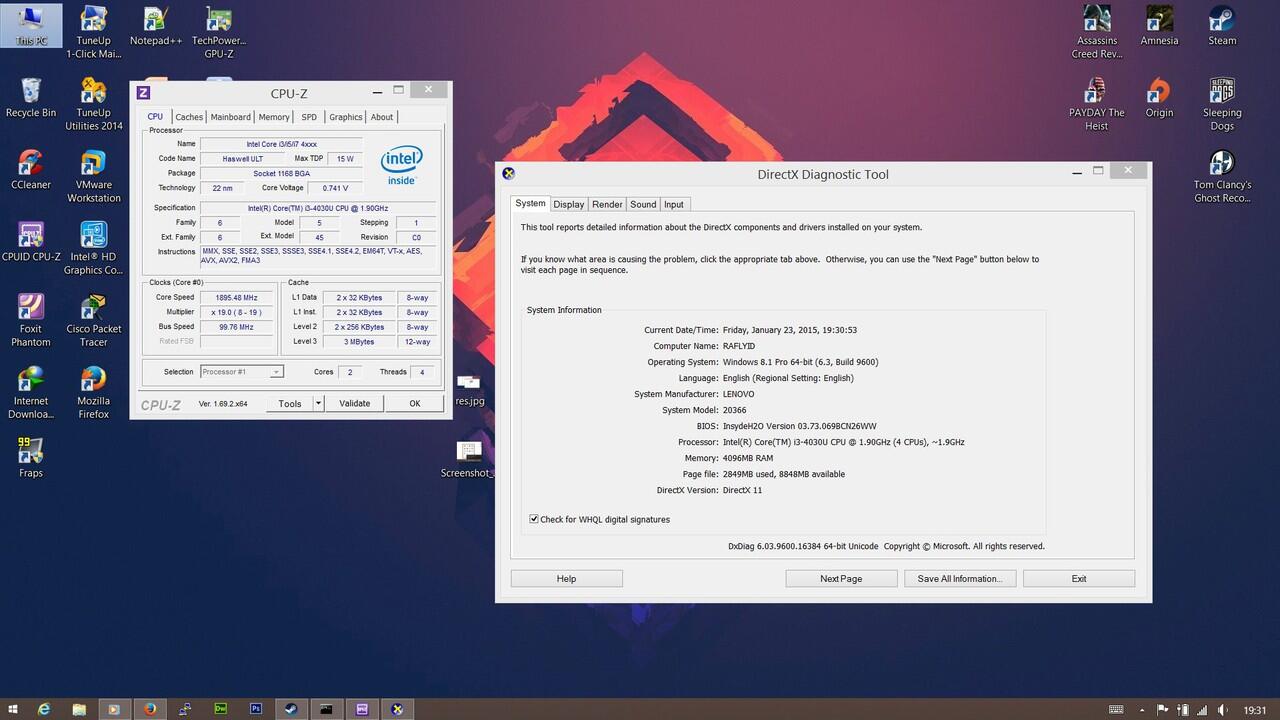Launch Foxit Phantom desktop shortcut
The width and height of the screenshot is (1280, 720).
point(31,320)
